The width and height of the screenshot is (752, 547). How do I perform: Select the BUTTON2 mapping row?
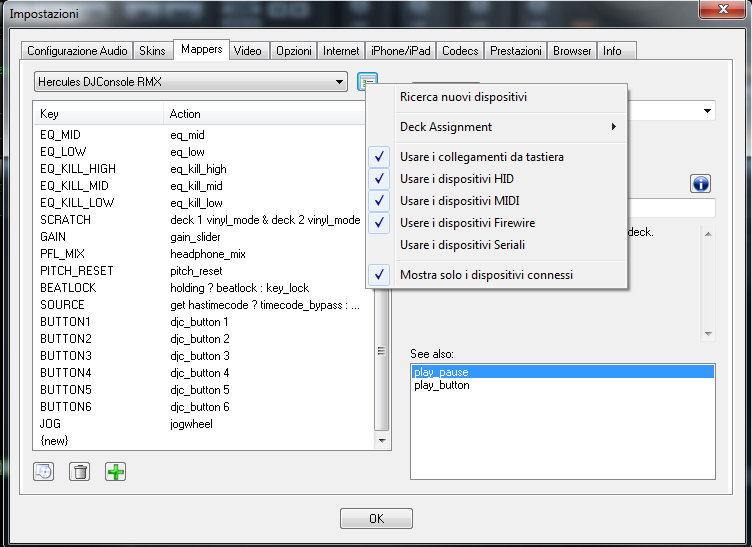click(x=203, y=339)
